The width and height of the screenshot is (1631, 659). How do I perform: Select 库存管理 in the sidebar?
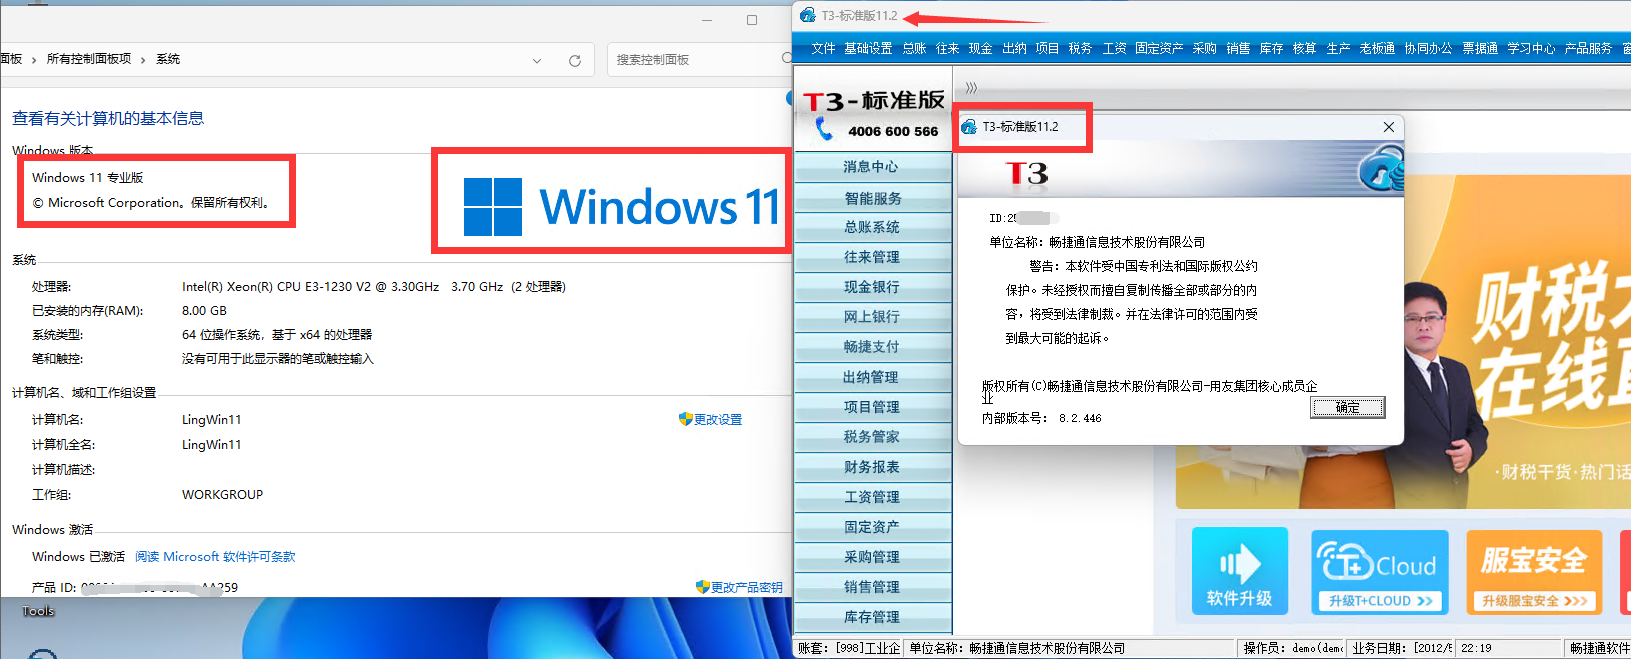[872, 617]
